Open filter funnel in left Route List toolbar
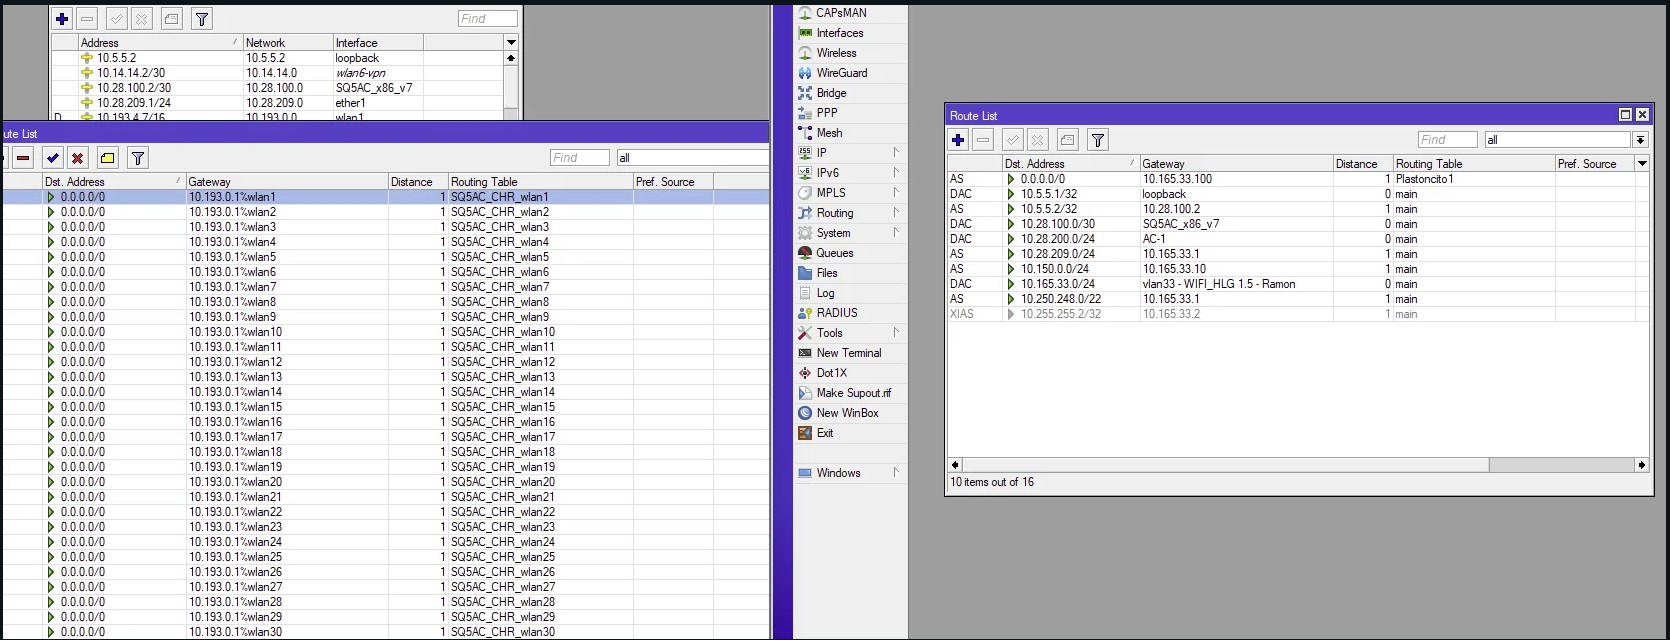This screenshot has width=1670, height=640. 138,158
